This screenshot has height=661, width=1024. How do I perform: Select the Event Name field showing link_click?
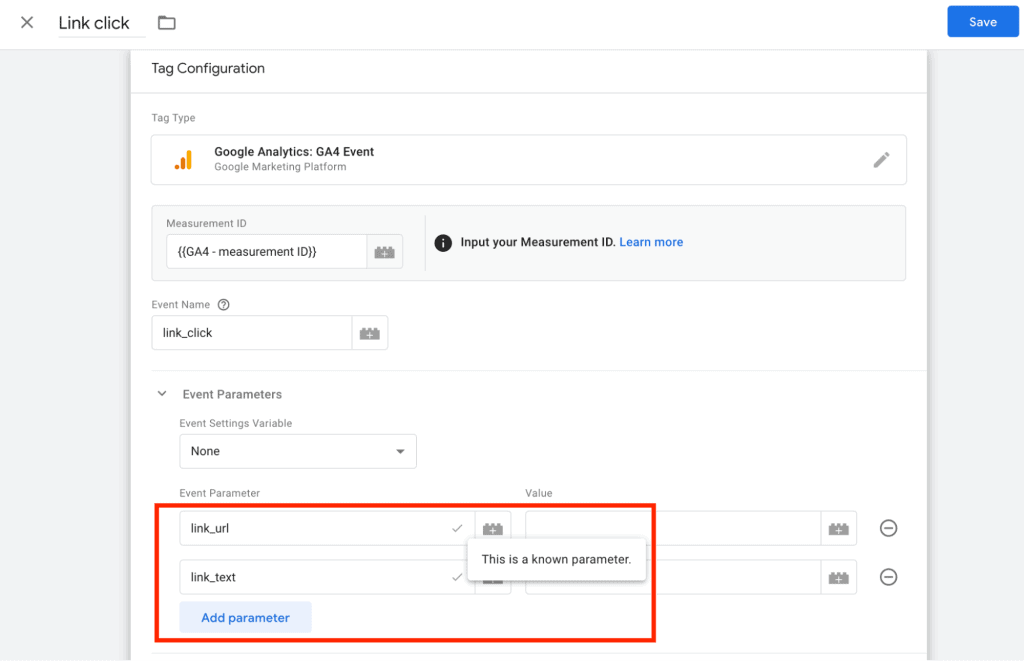pyautogui.click(x=250, y=331)
